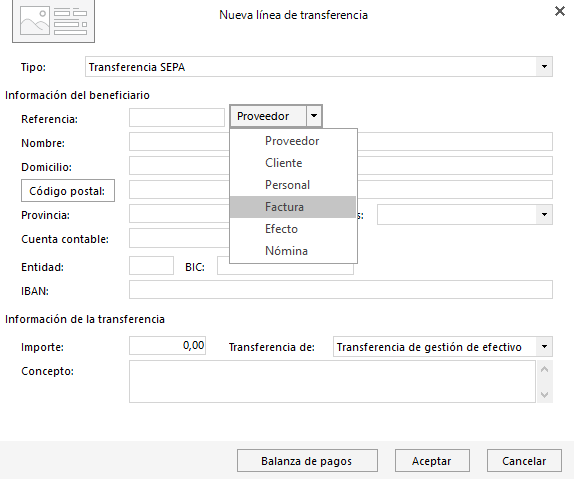Close the Nueva línea de transferencia dialog

coord(560,11)
